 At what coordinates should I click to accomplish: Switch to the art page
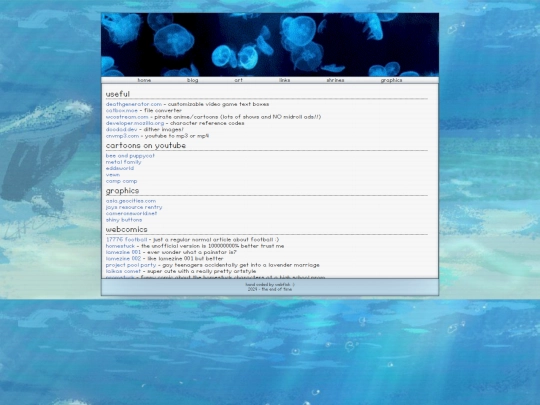tap(238, 80)
